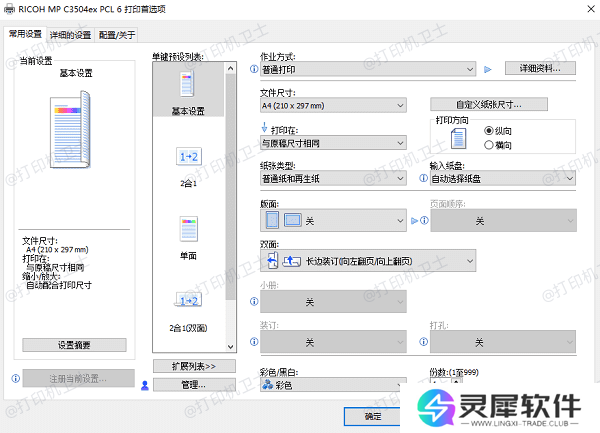
Task: Select 横向 landscape orientation radio button
Action: pos(489,145)
